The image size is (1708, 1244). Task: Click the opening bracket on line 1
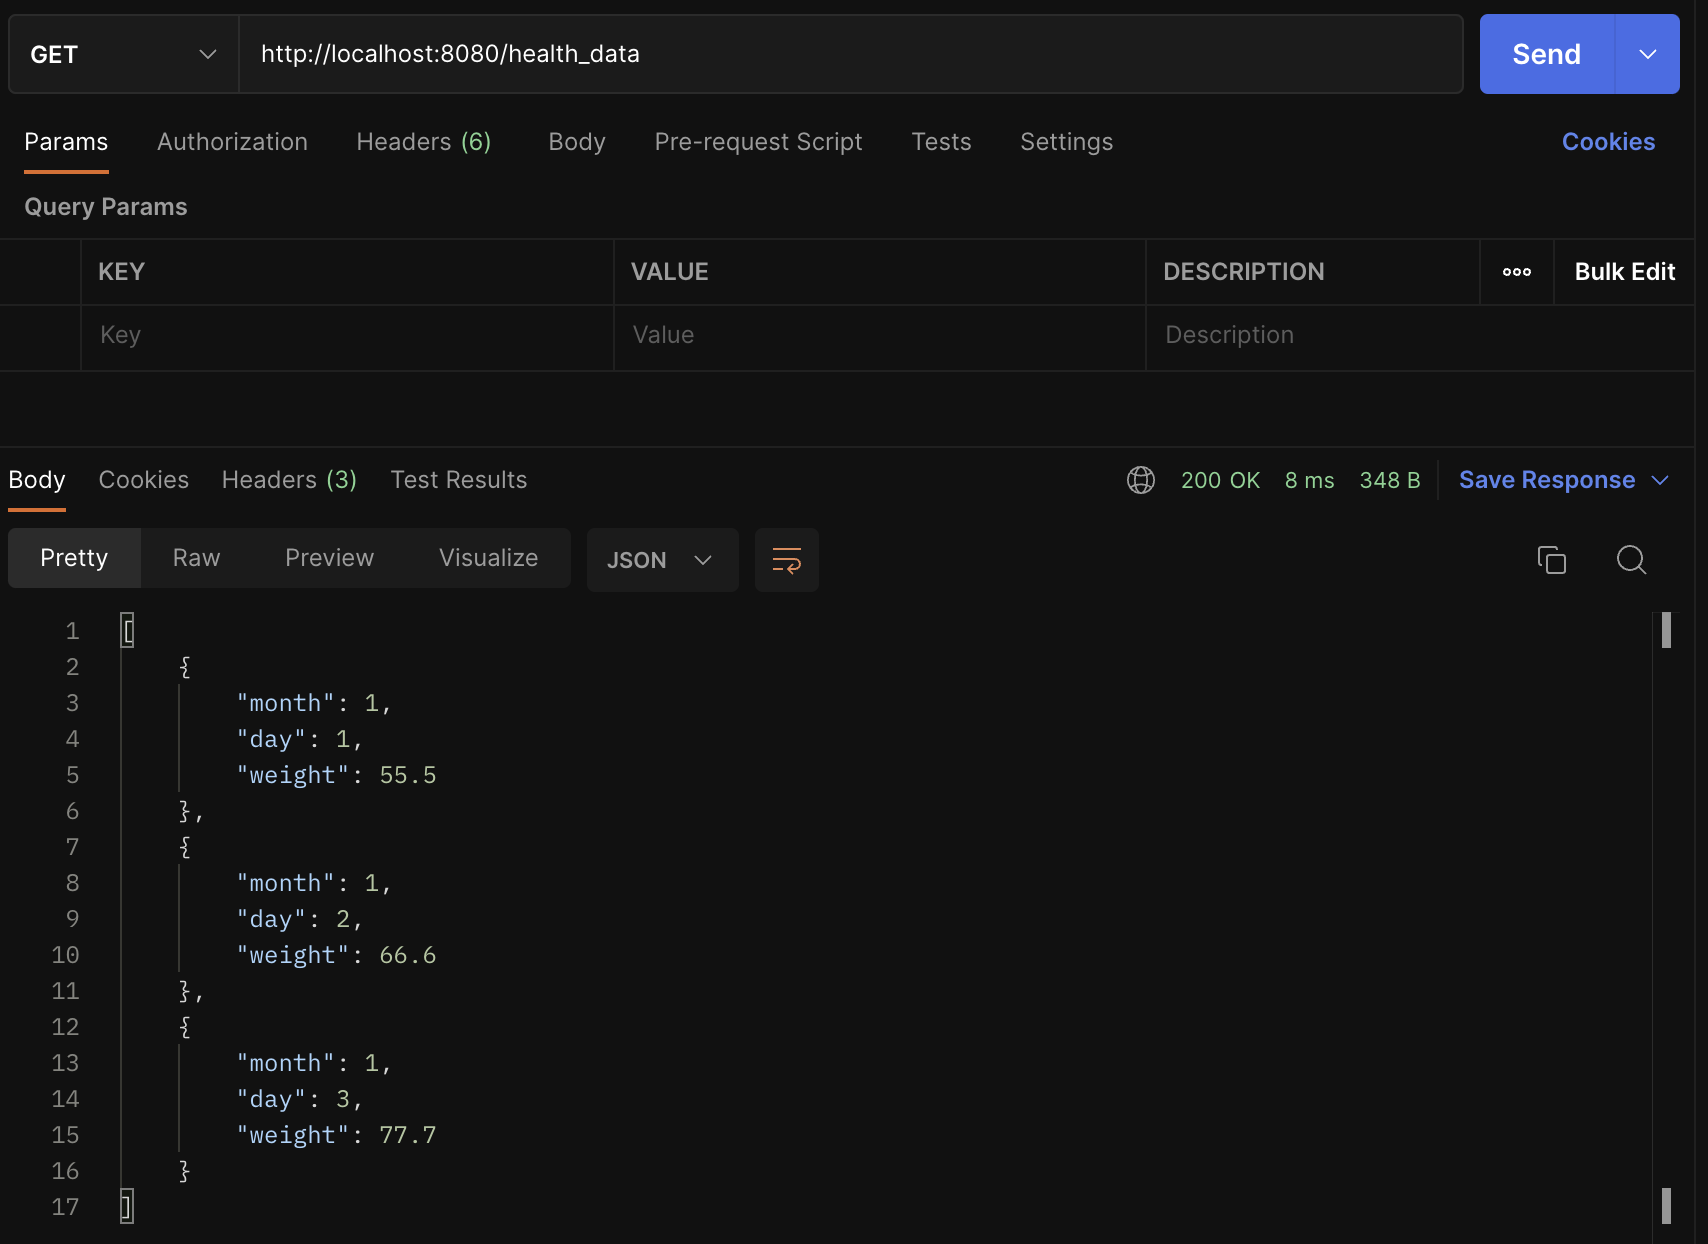[127, 631]
